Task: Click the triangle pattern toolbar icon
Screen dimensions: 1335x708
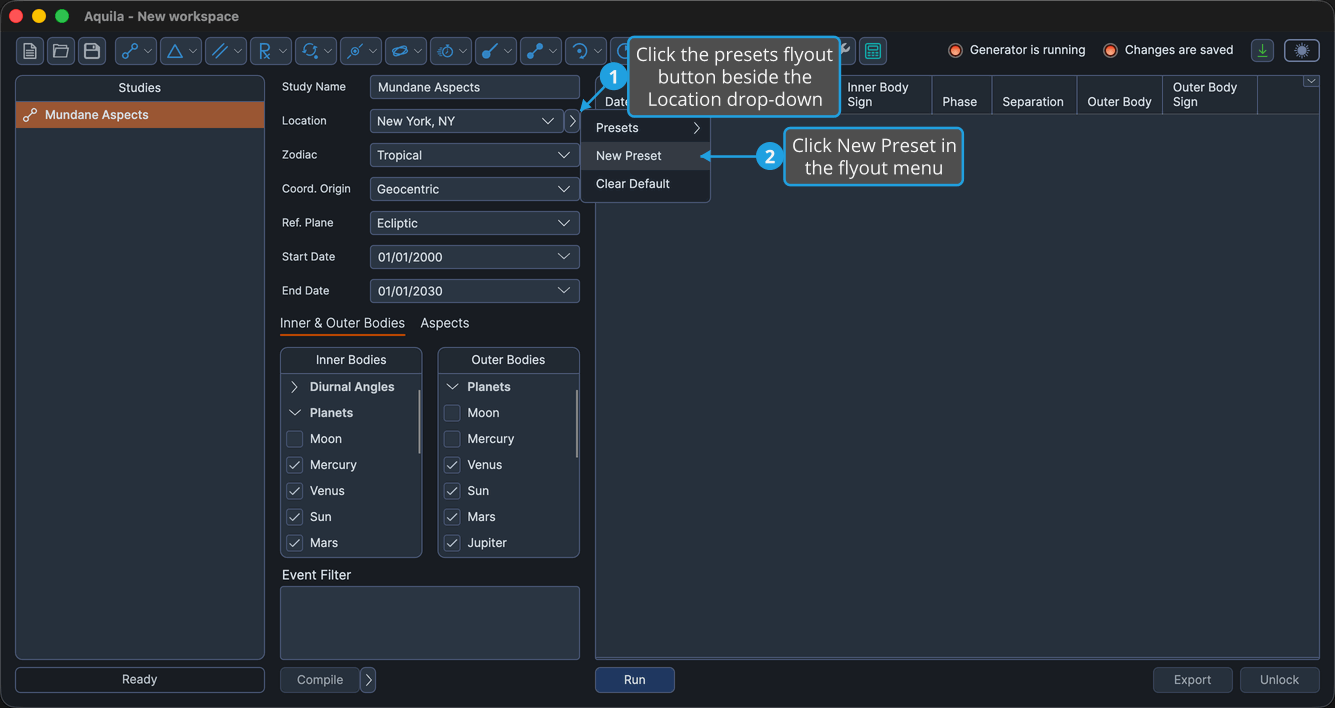Action: pyautogui.click(x=175, y=51)
